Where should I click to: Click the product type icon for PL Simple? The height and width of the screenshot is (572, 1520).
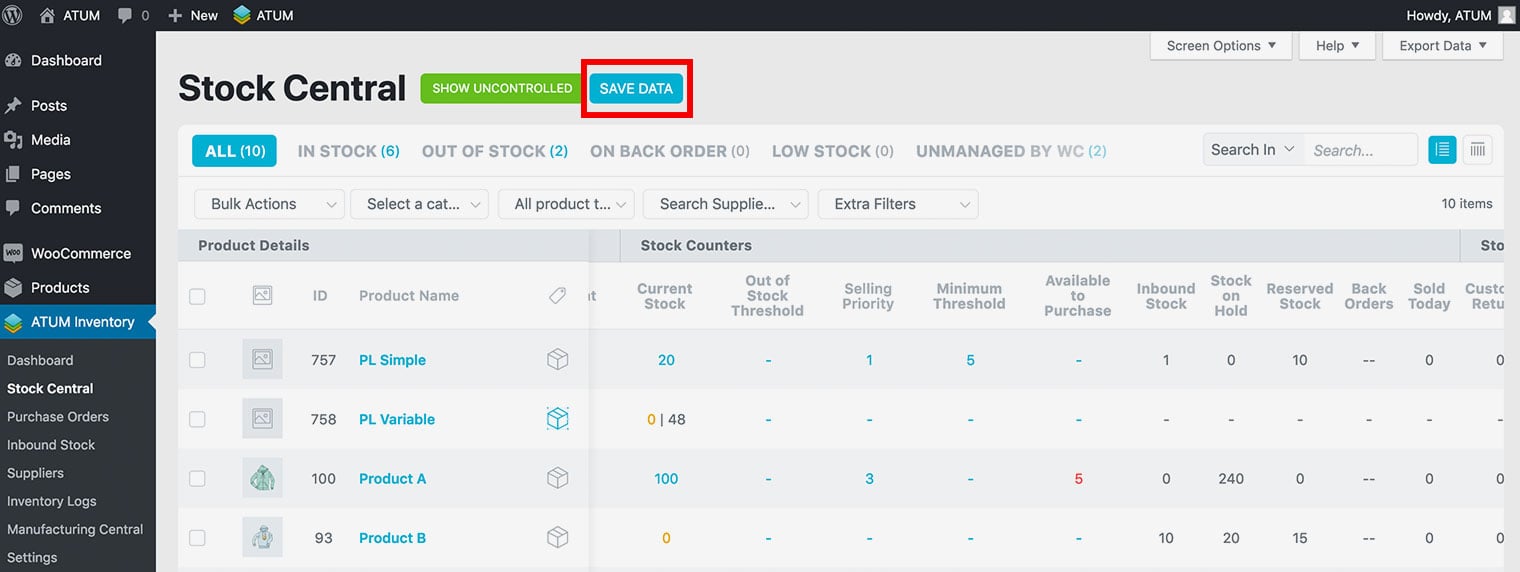point(558,360)
